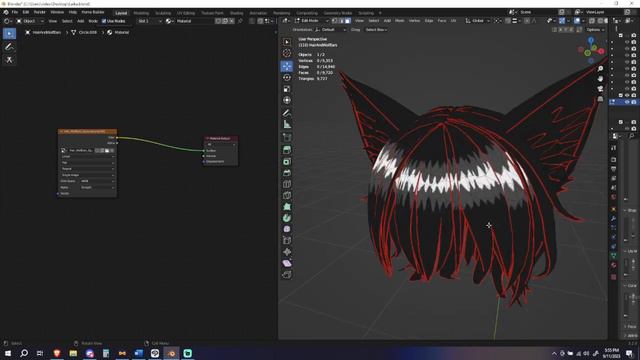Activate the Rotate tool in viewport toolbar
The width and height of the screenshot is (640, 360).
287,77
